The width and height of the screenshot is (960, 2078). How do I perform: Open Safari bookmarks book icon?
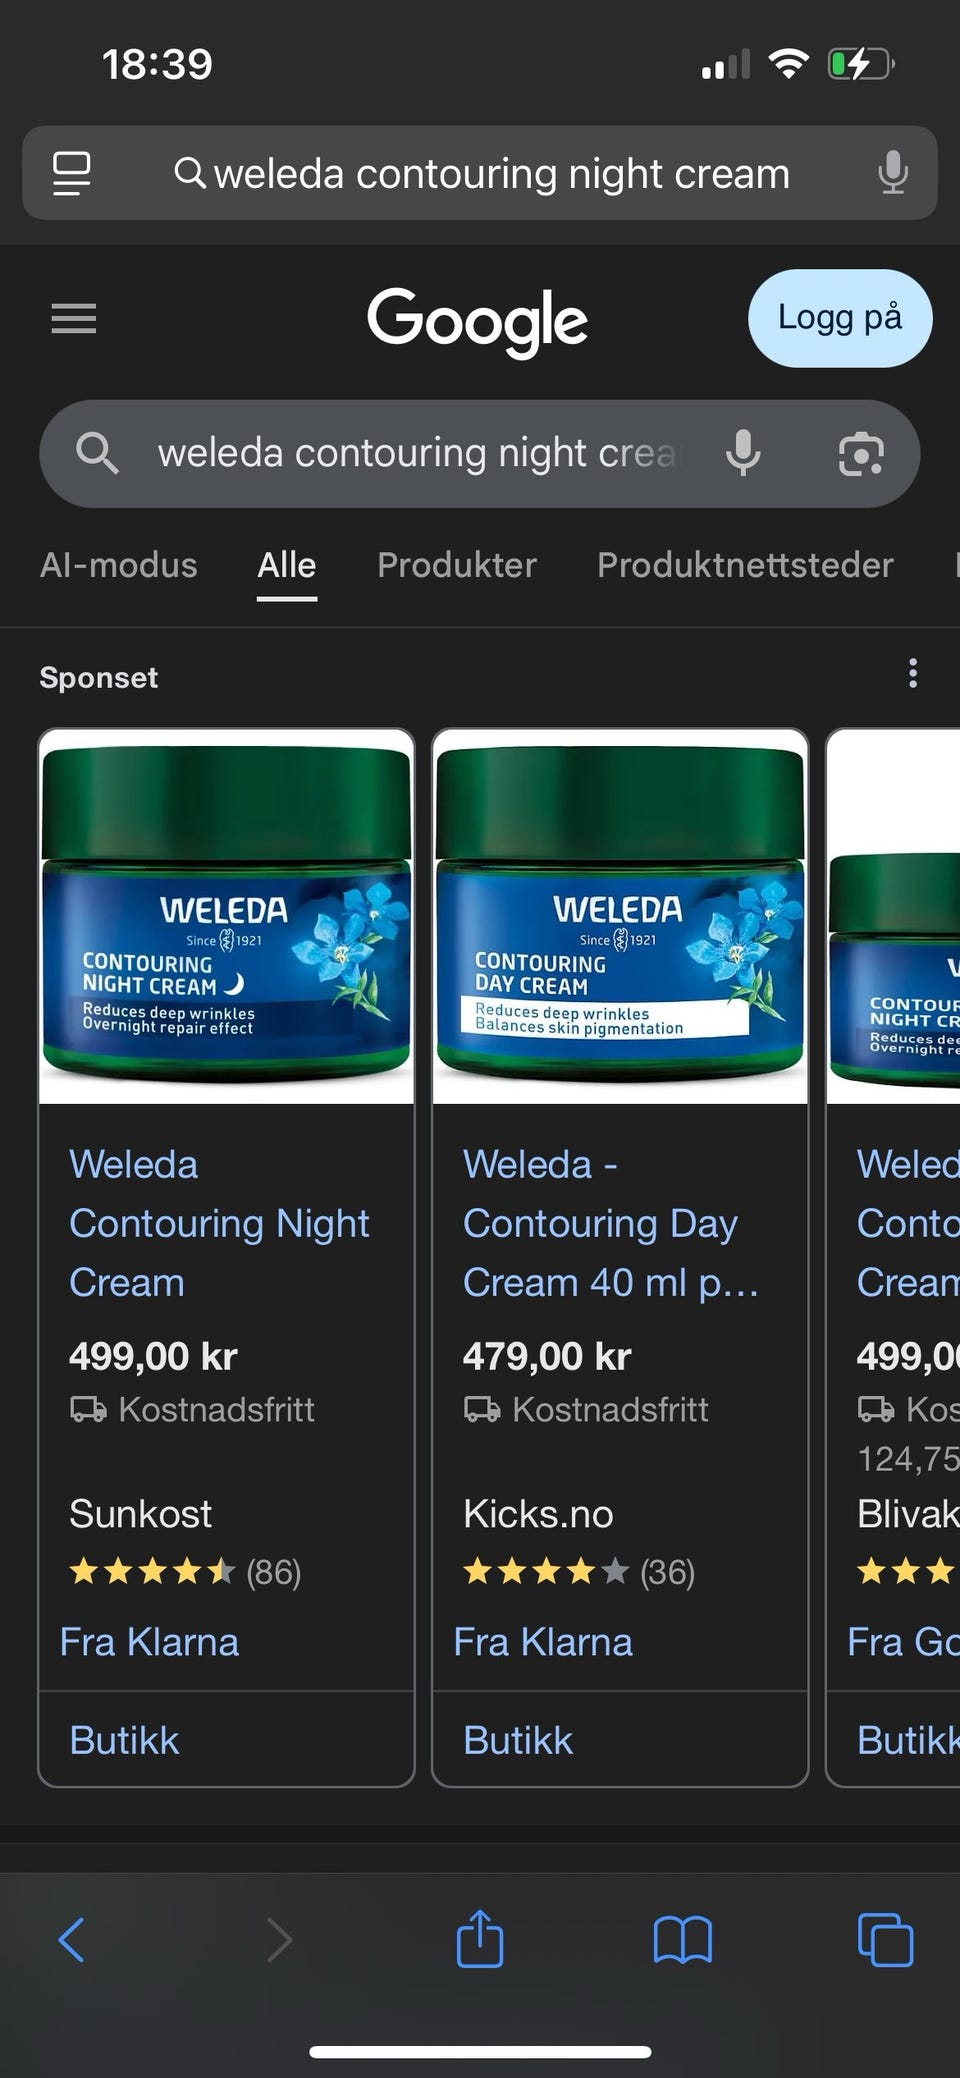point(682,1940)
